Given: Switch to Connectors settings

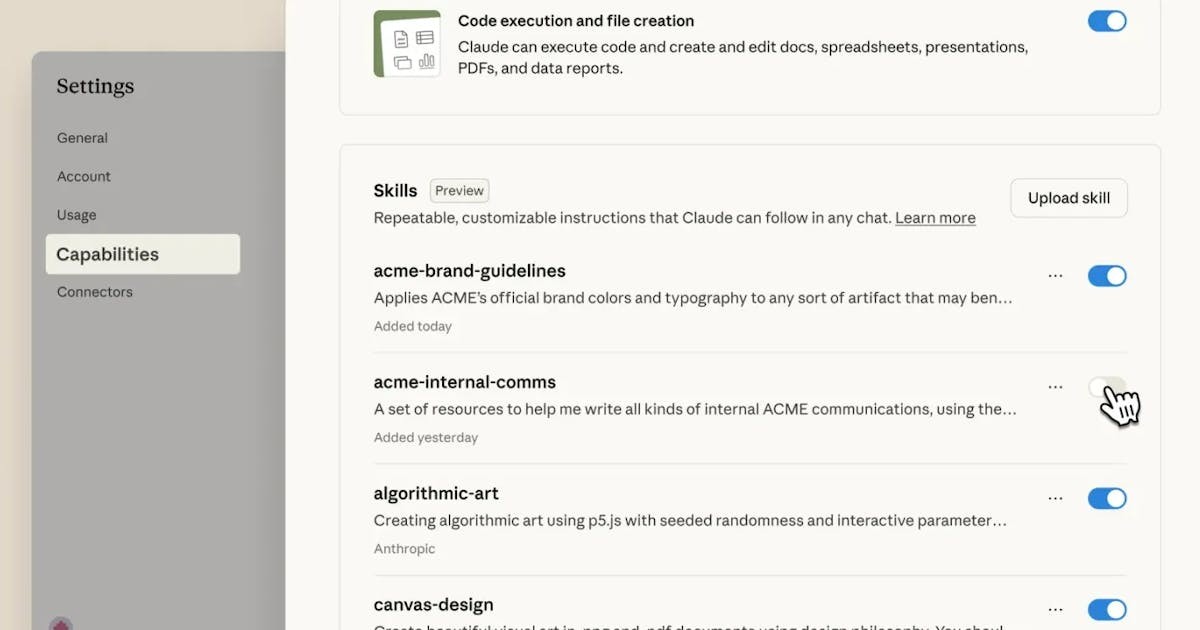Looking at the screenshot, I should pos(95,292).
